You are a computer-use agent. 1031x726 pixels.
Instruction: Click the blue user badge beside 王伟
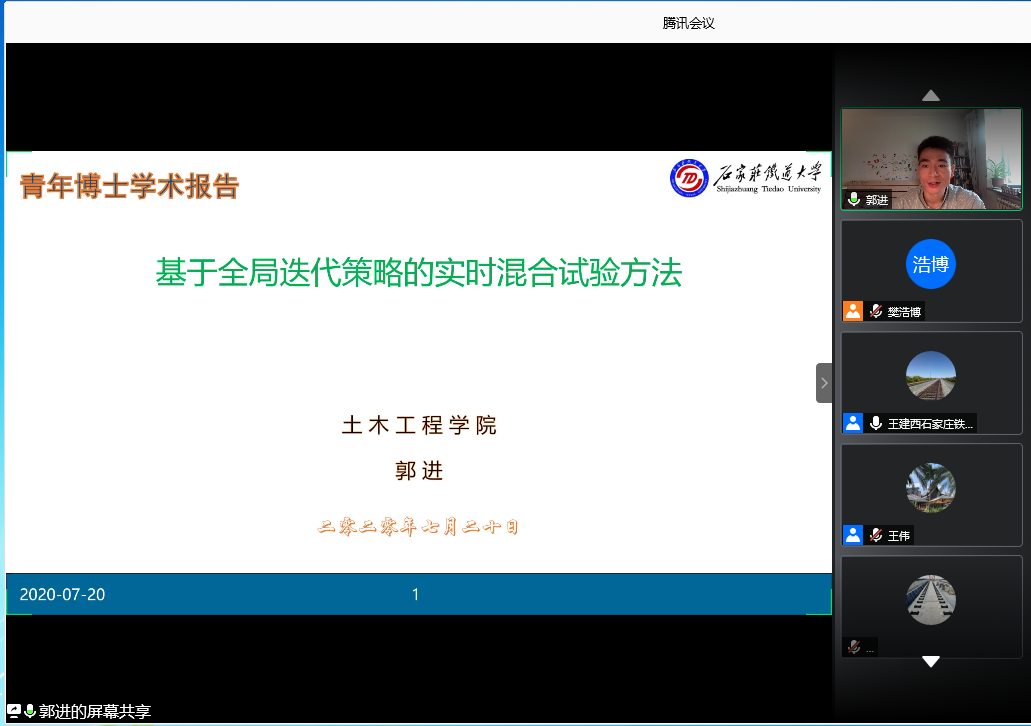tap(852, 535)
